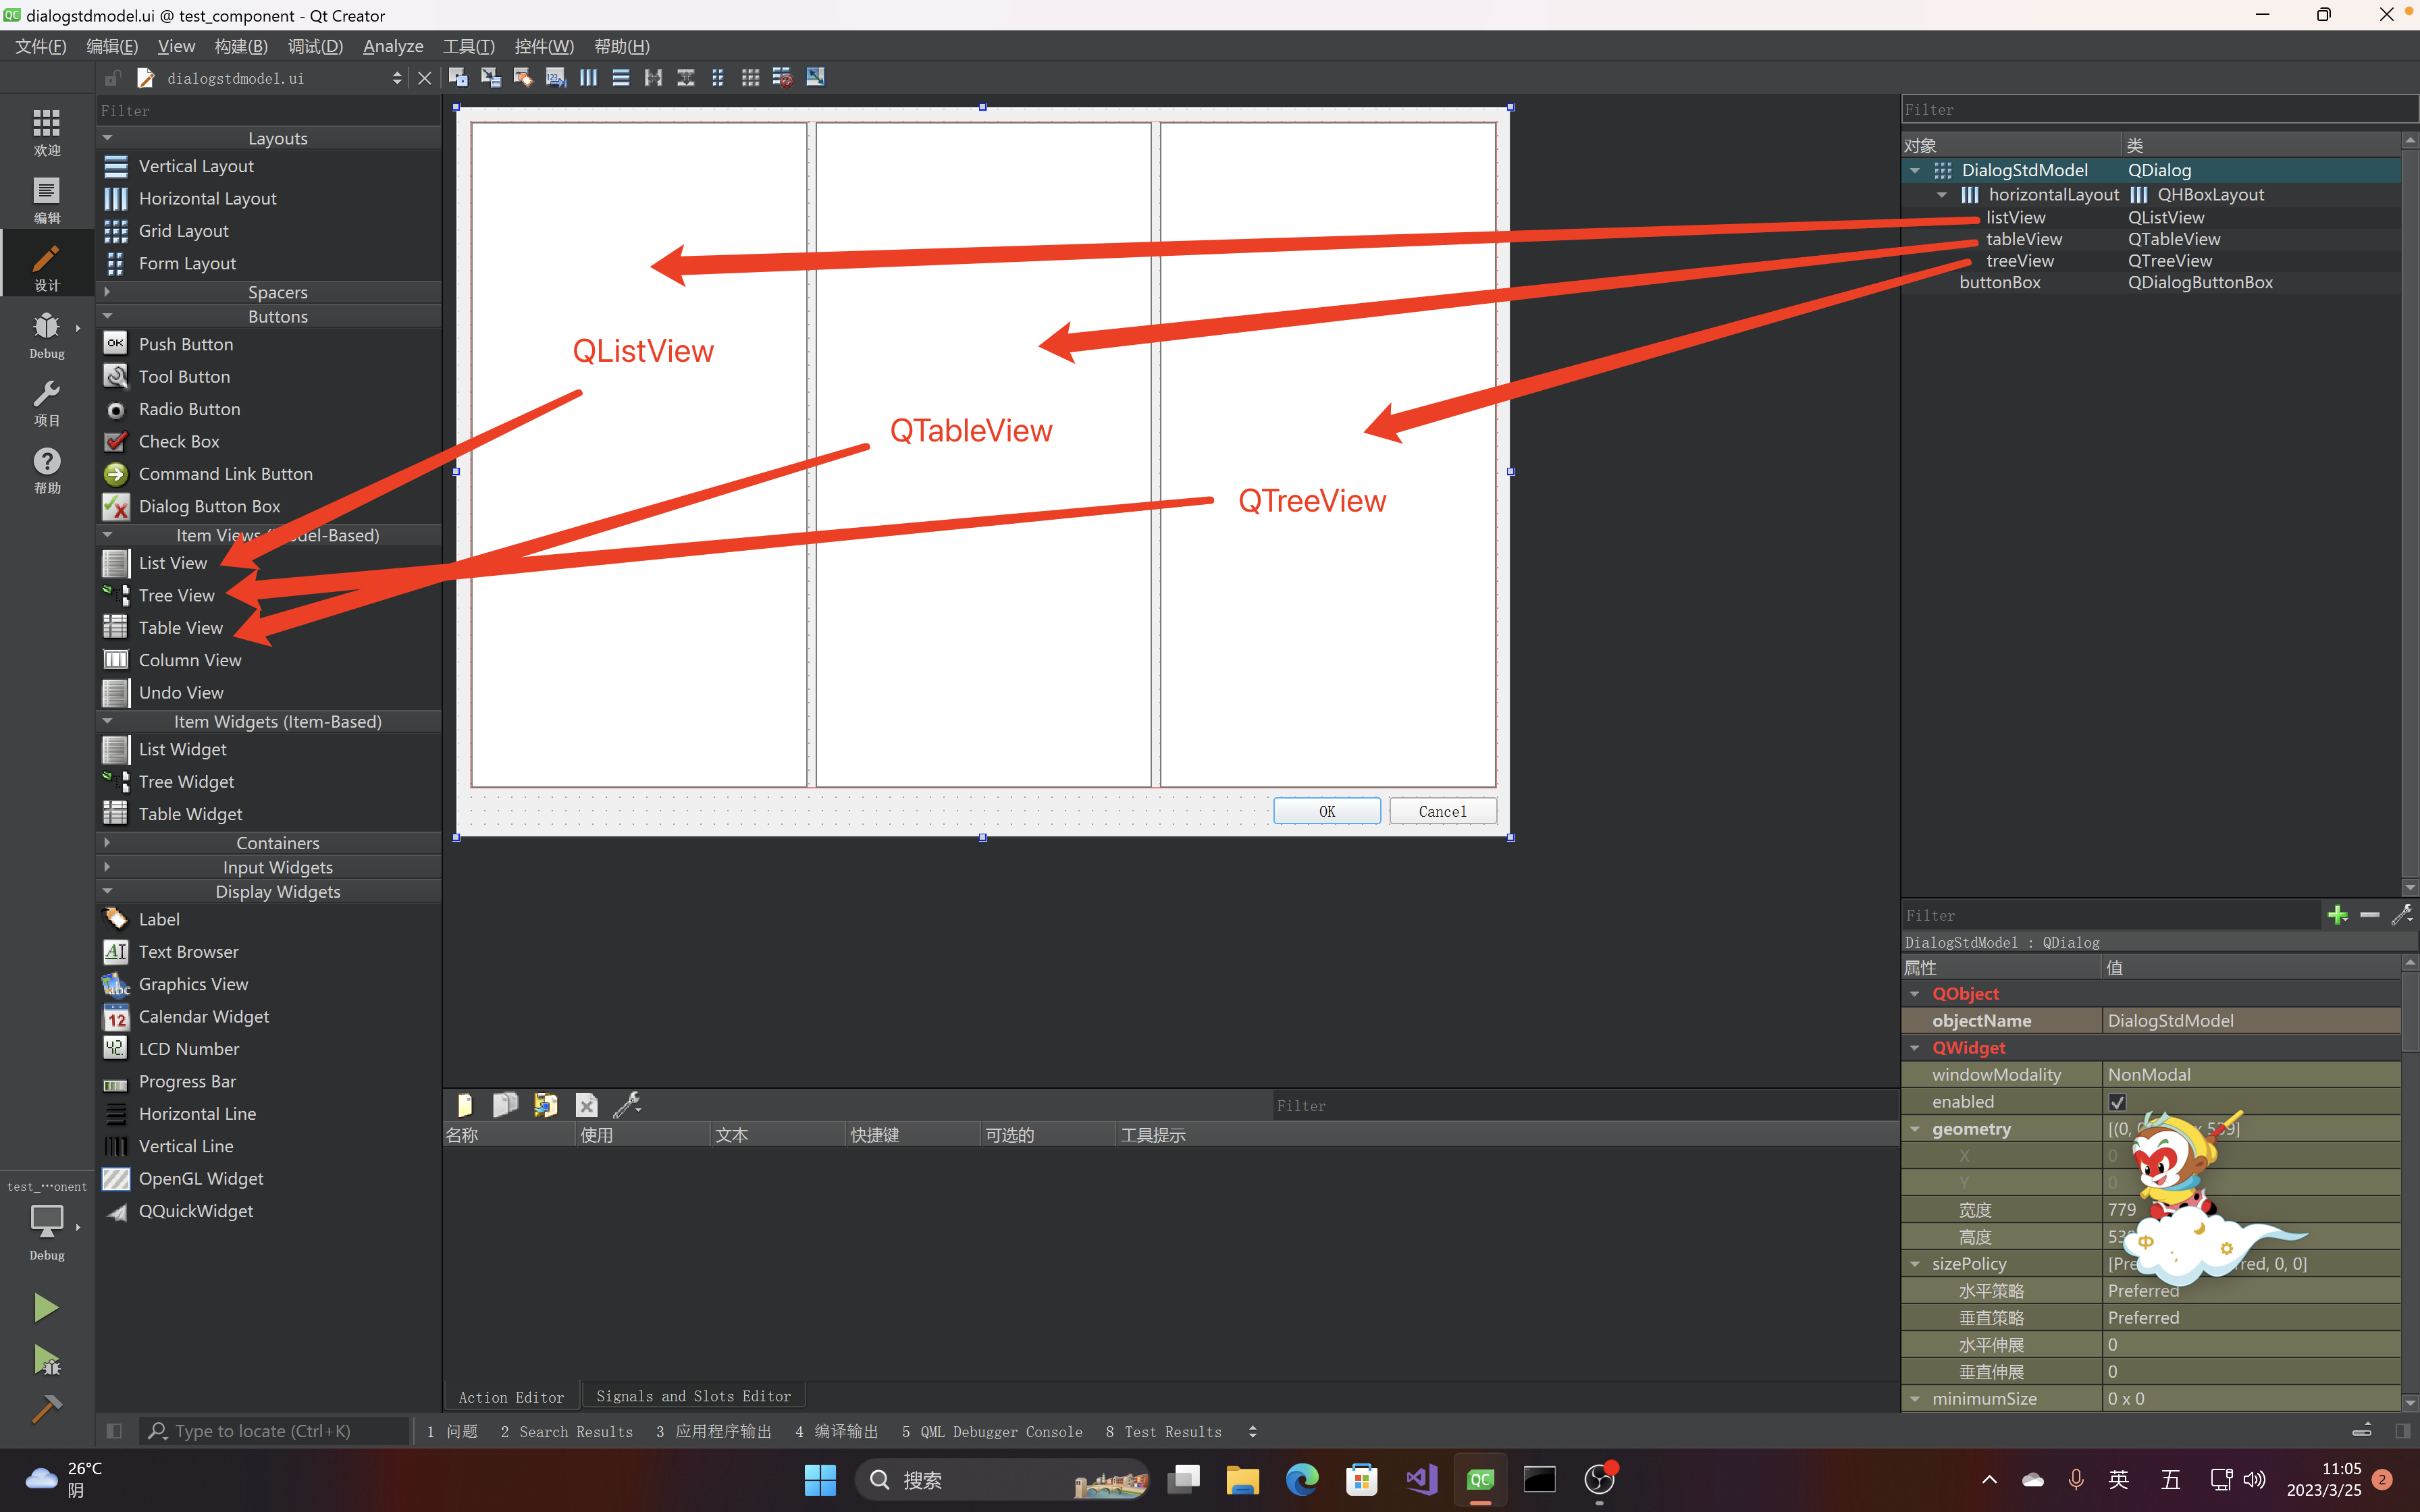Screen dimensions: 2420x1512
Task: Apply Lay Out Horizontally from the toolbar
Action: (x=589, y=77)
